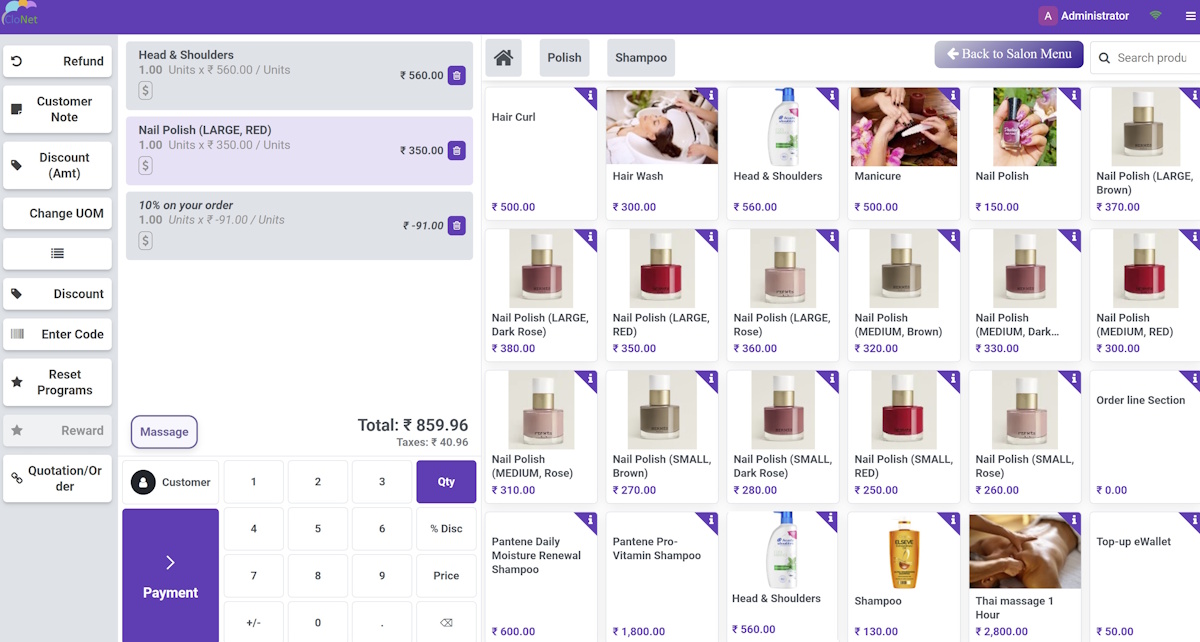
Task: Click the Discount button
Action: pos(57,294)
